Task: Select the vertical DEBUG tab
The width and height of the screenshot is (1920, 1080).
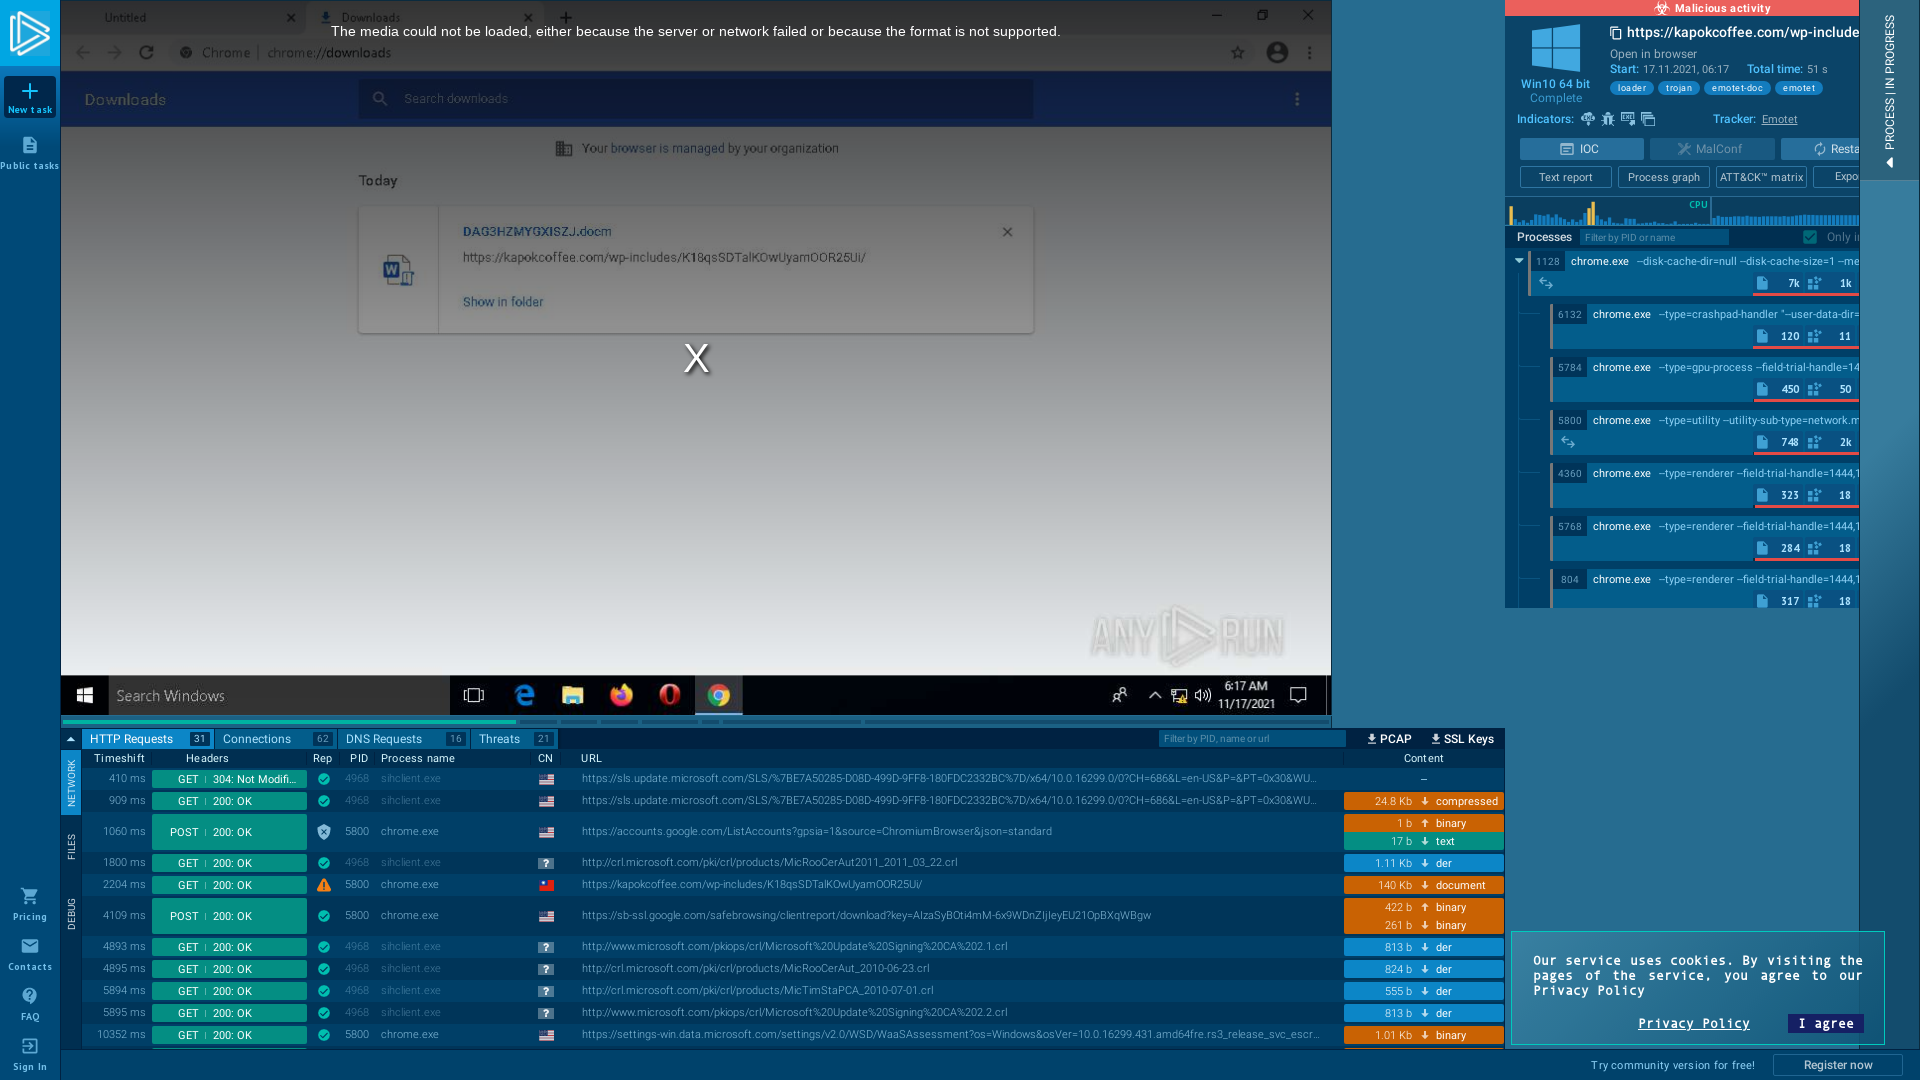Action: coord(71,914)
